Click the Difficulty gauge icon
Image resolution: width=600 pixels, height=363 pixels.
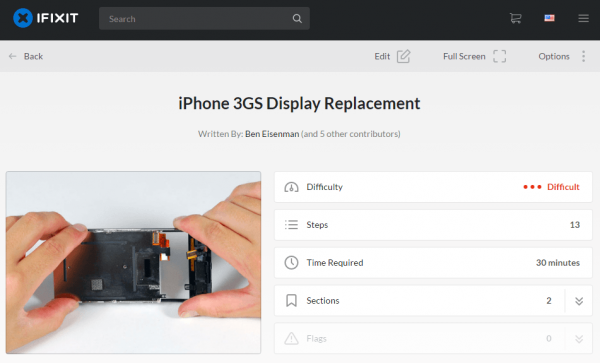tap(291, 187)
